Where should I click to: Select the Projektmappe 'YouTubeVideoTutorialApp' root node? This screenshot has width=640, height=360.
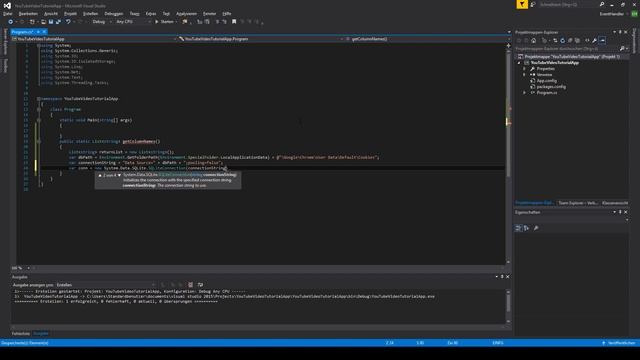point(571,57)
